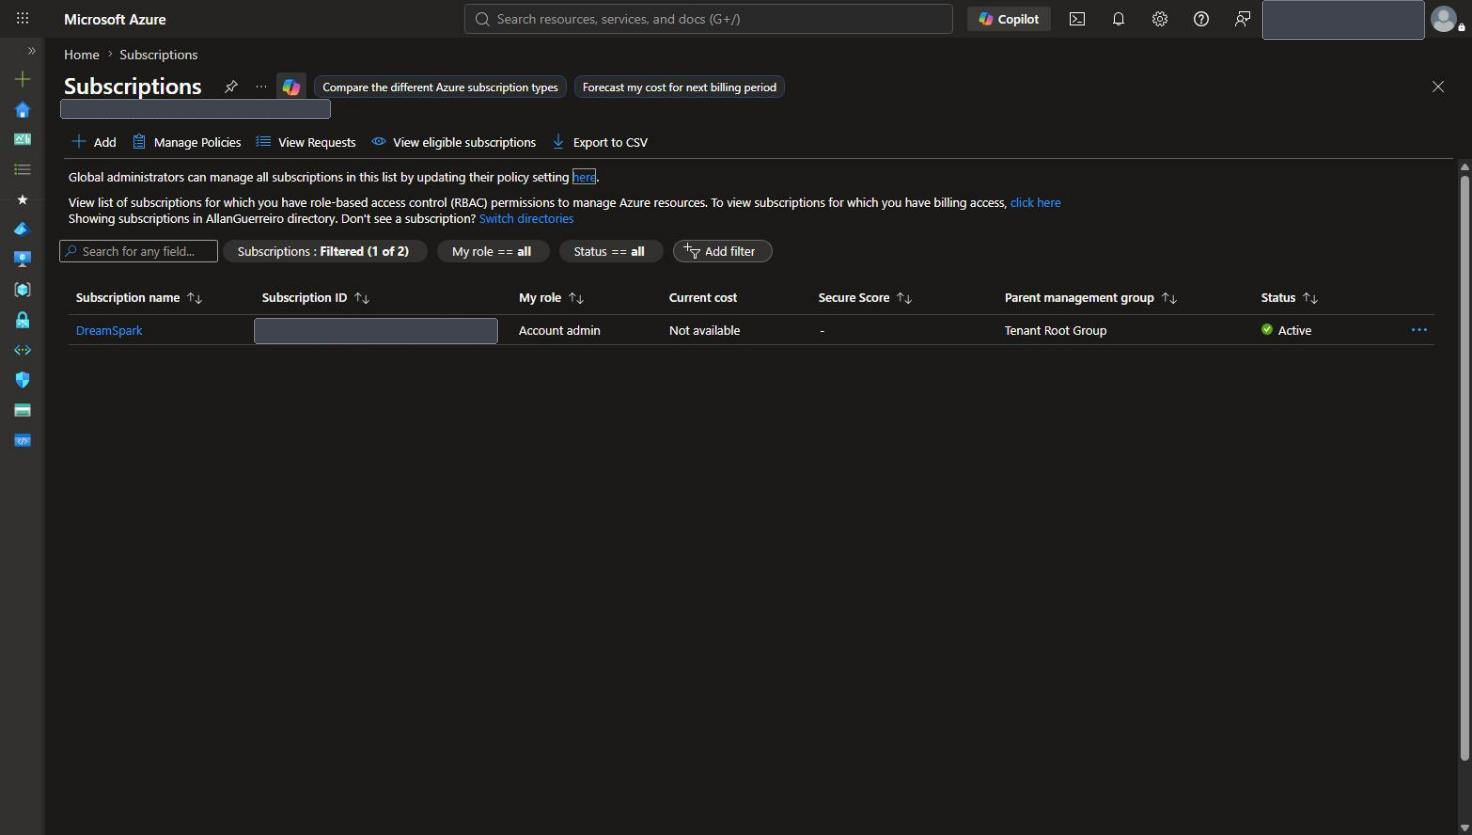This screenshot has width=1472, height=835.
Task: Click the Add filter button
Action: (722, 251)
